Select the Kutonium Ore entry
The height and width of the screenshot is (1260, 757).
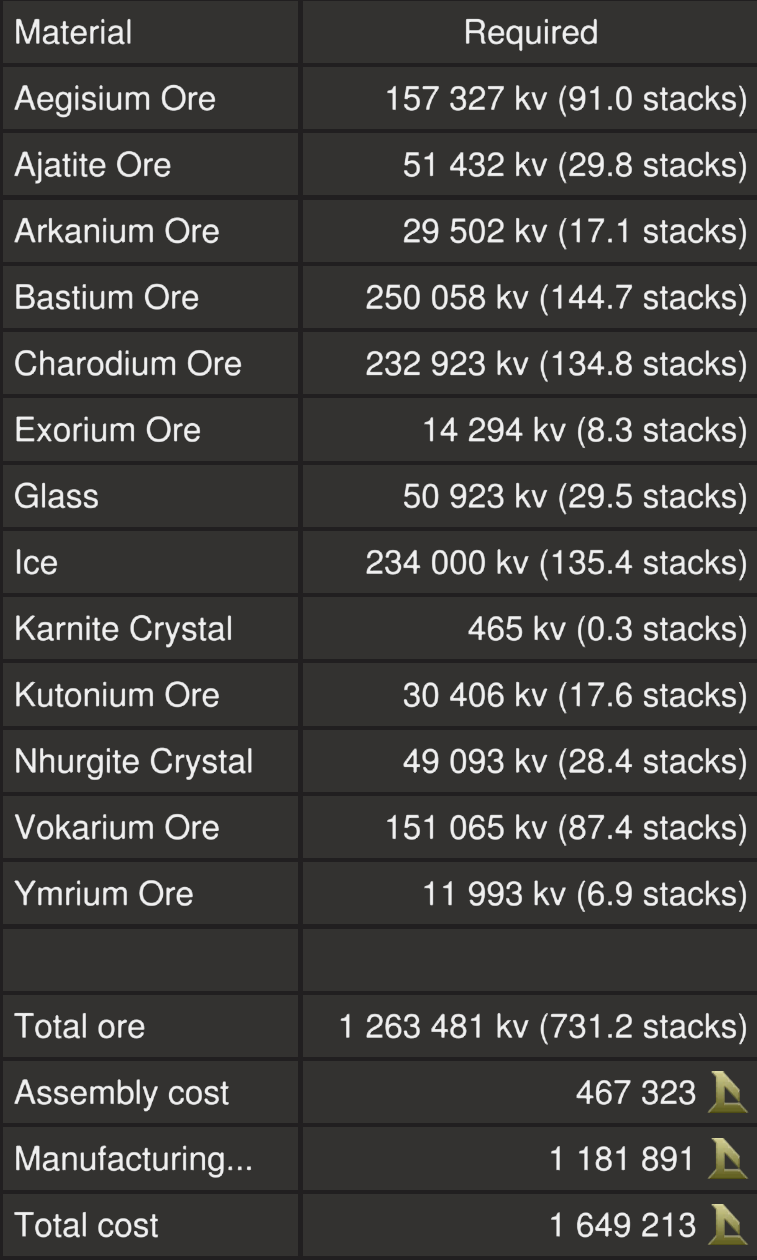(x=116, y=695)
